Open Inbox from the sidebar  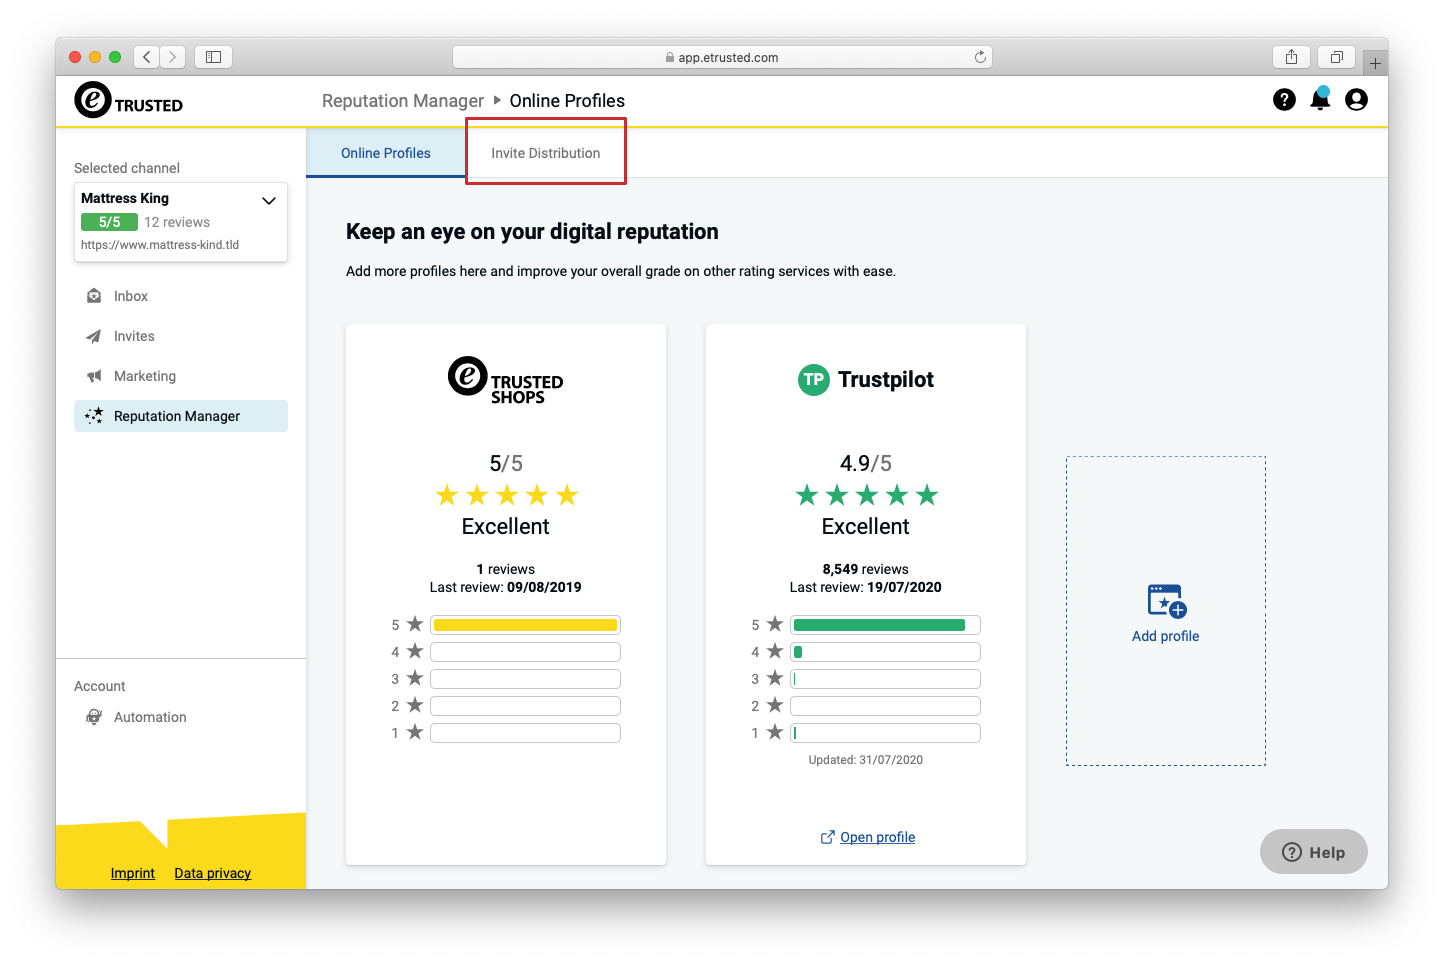[x=181, y=296]
